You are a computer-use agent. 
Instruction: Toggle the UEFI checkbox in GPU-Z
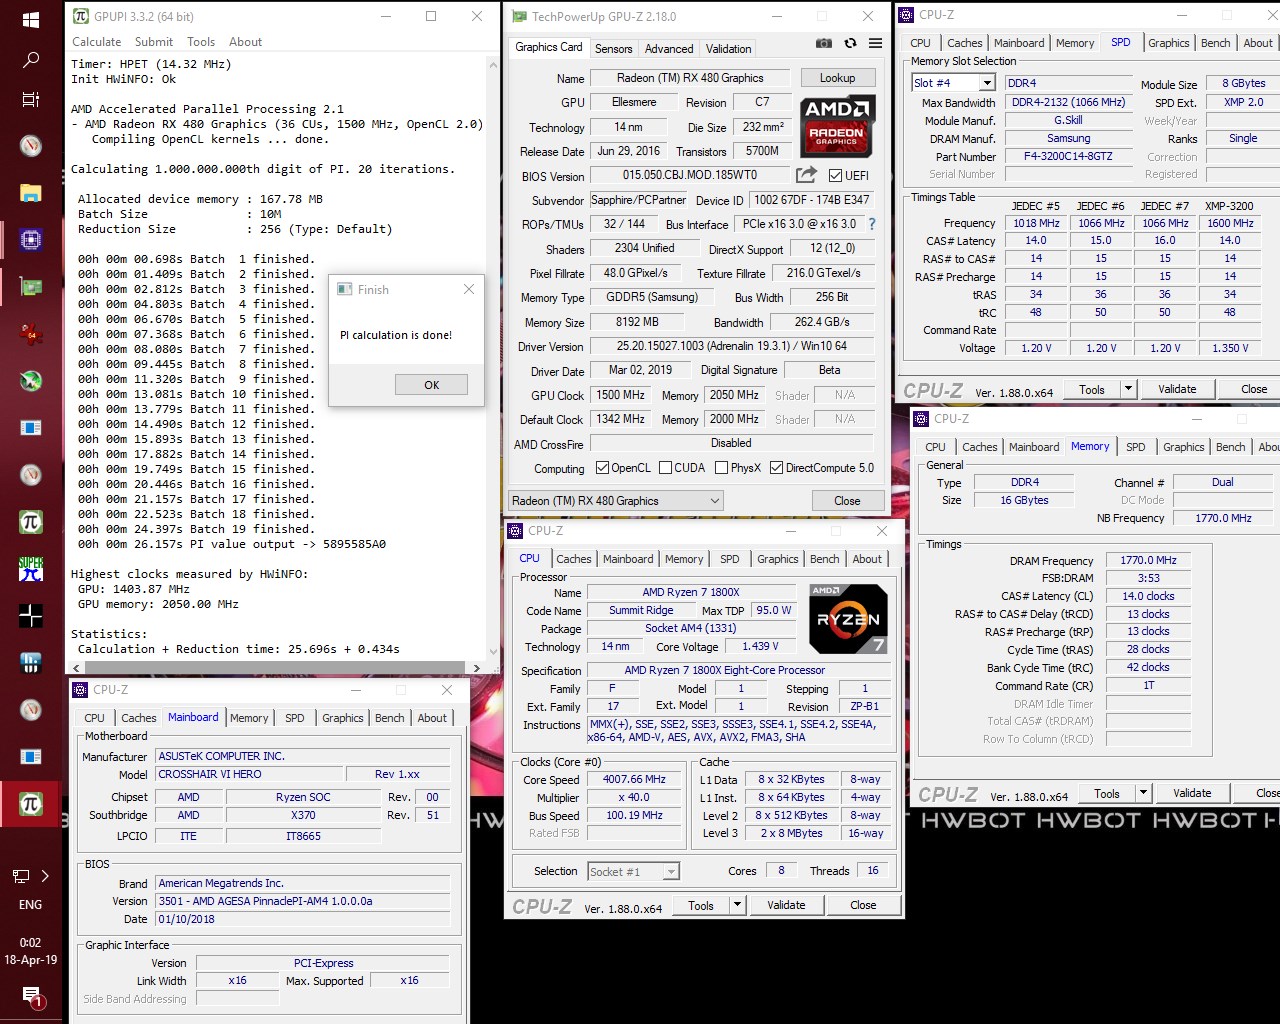click(x=835, y=176)
